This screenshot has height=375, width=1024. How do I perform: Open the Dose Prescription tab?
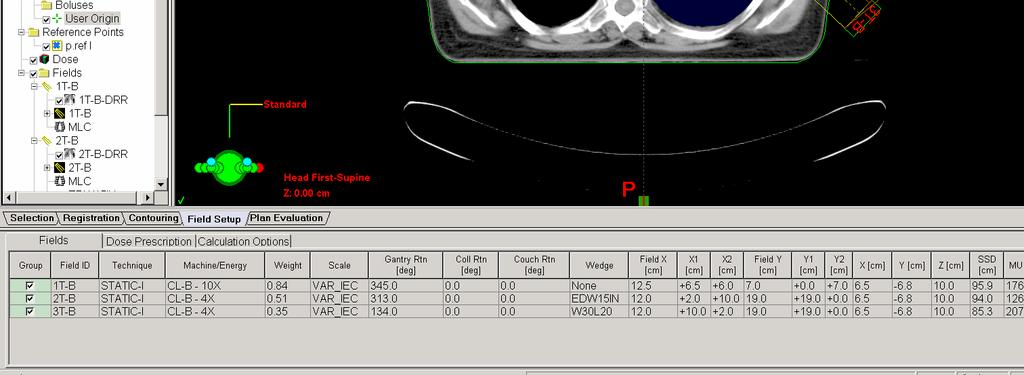(149, 241)
